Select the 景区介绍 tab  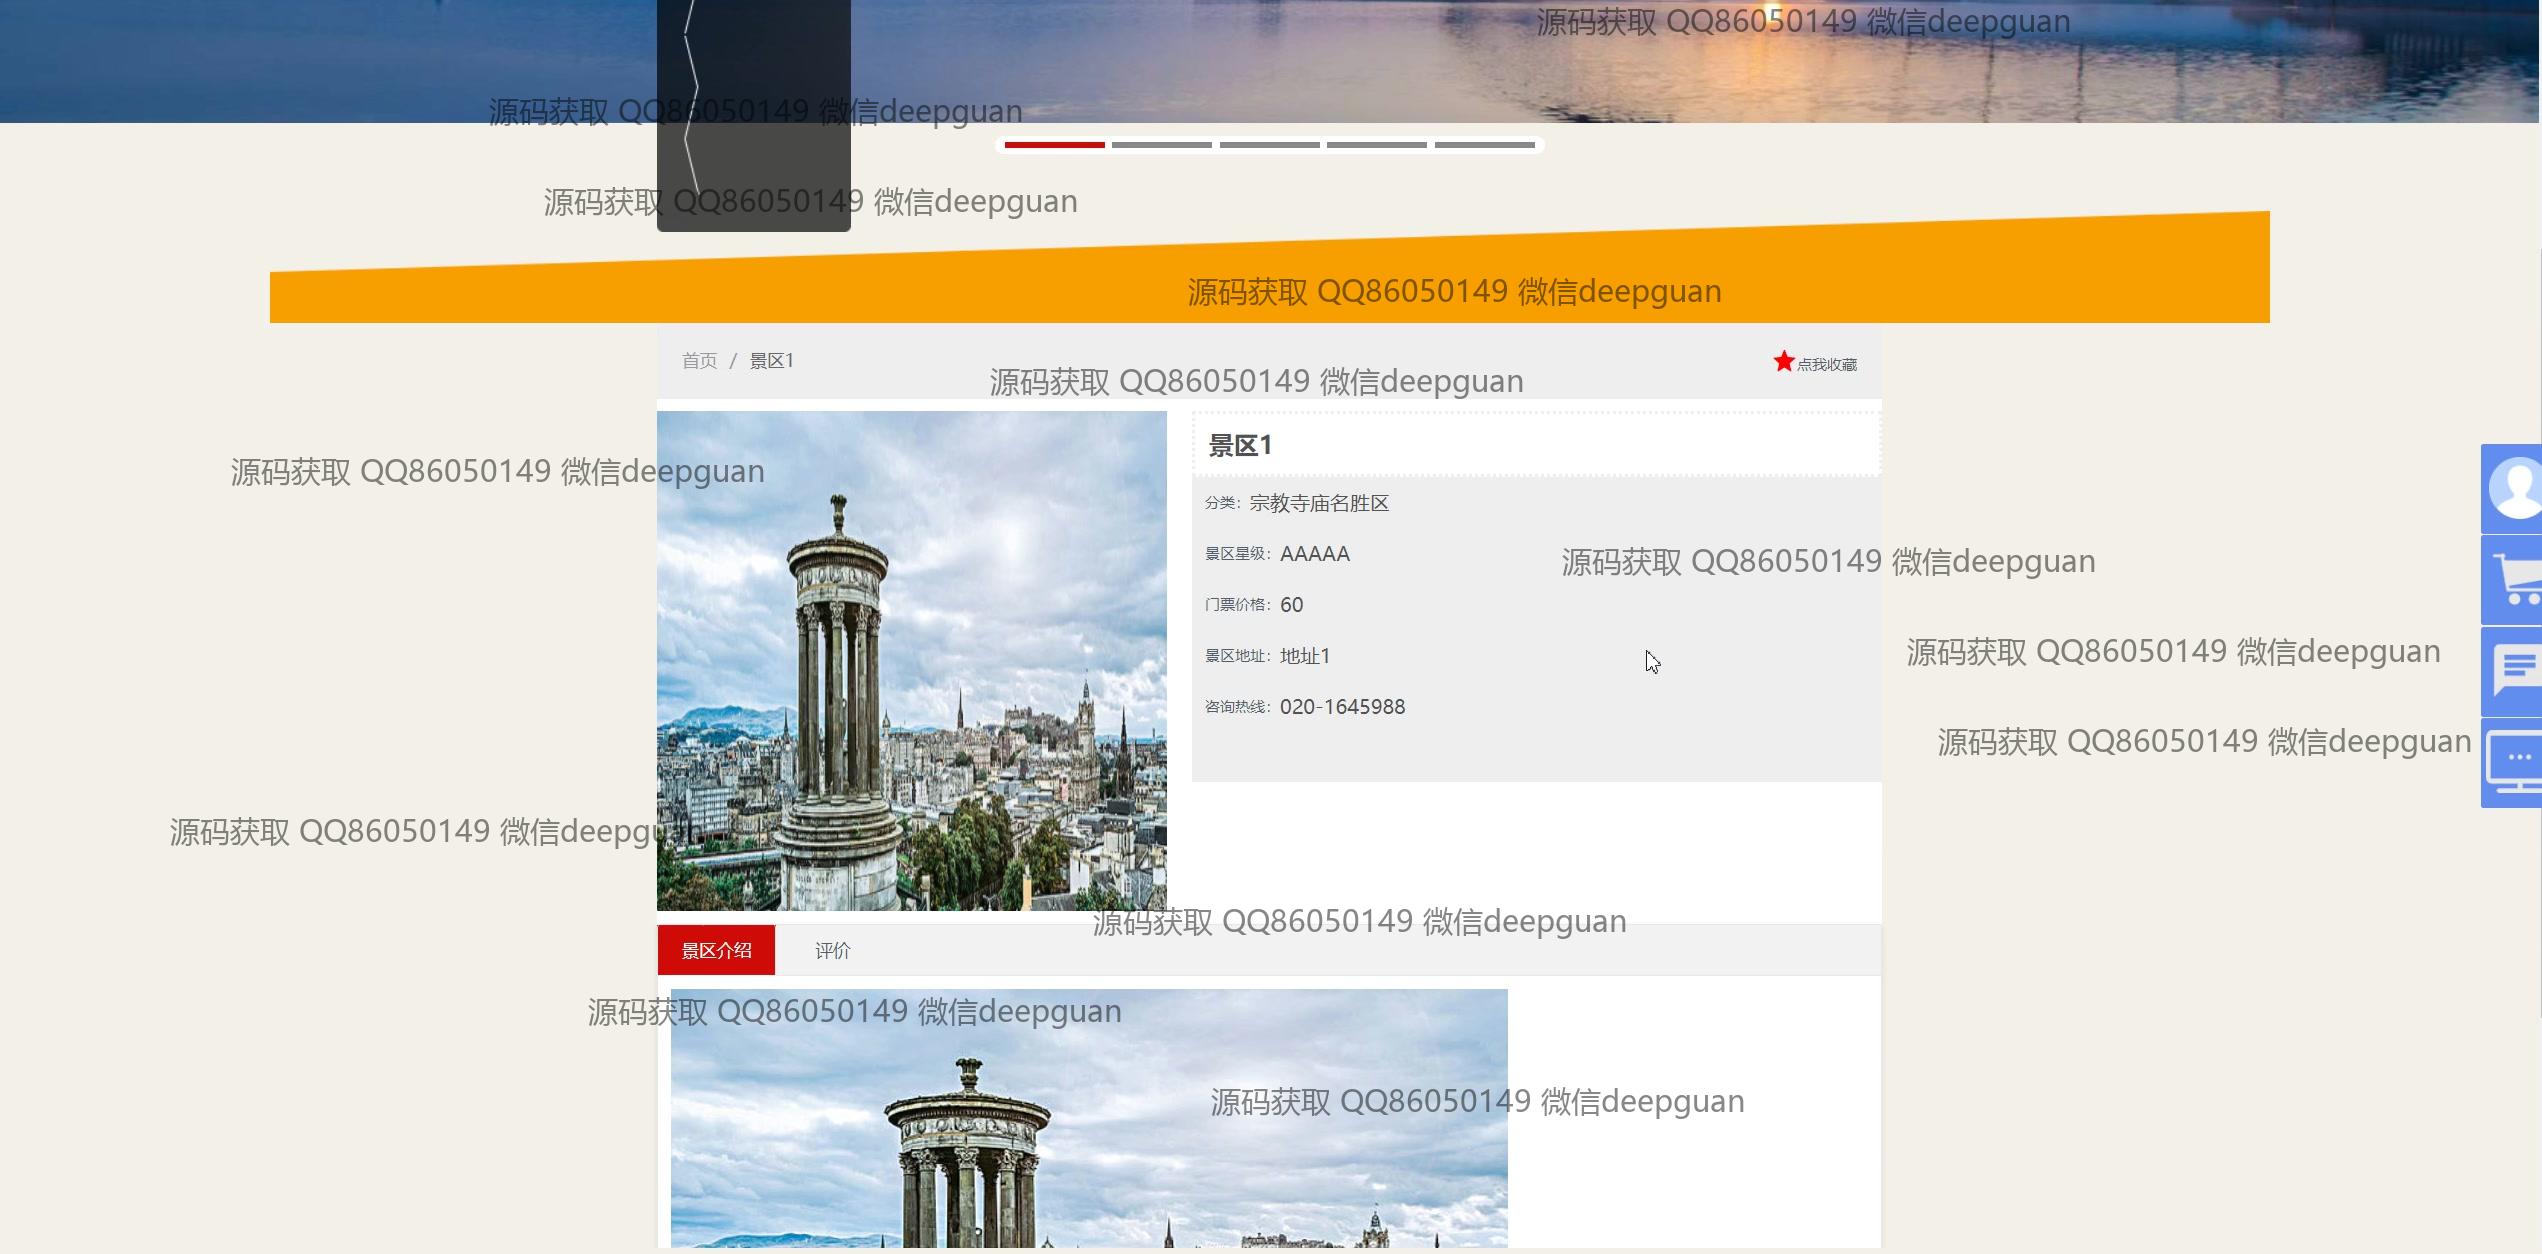(716, 951)
